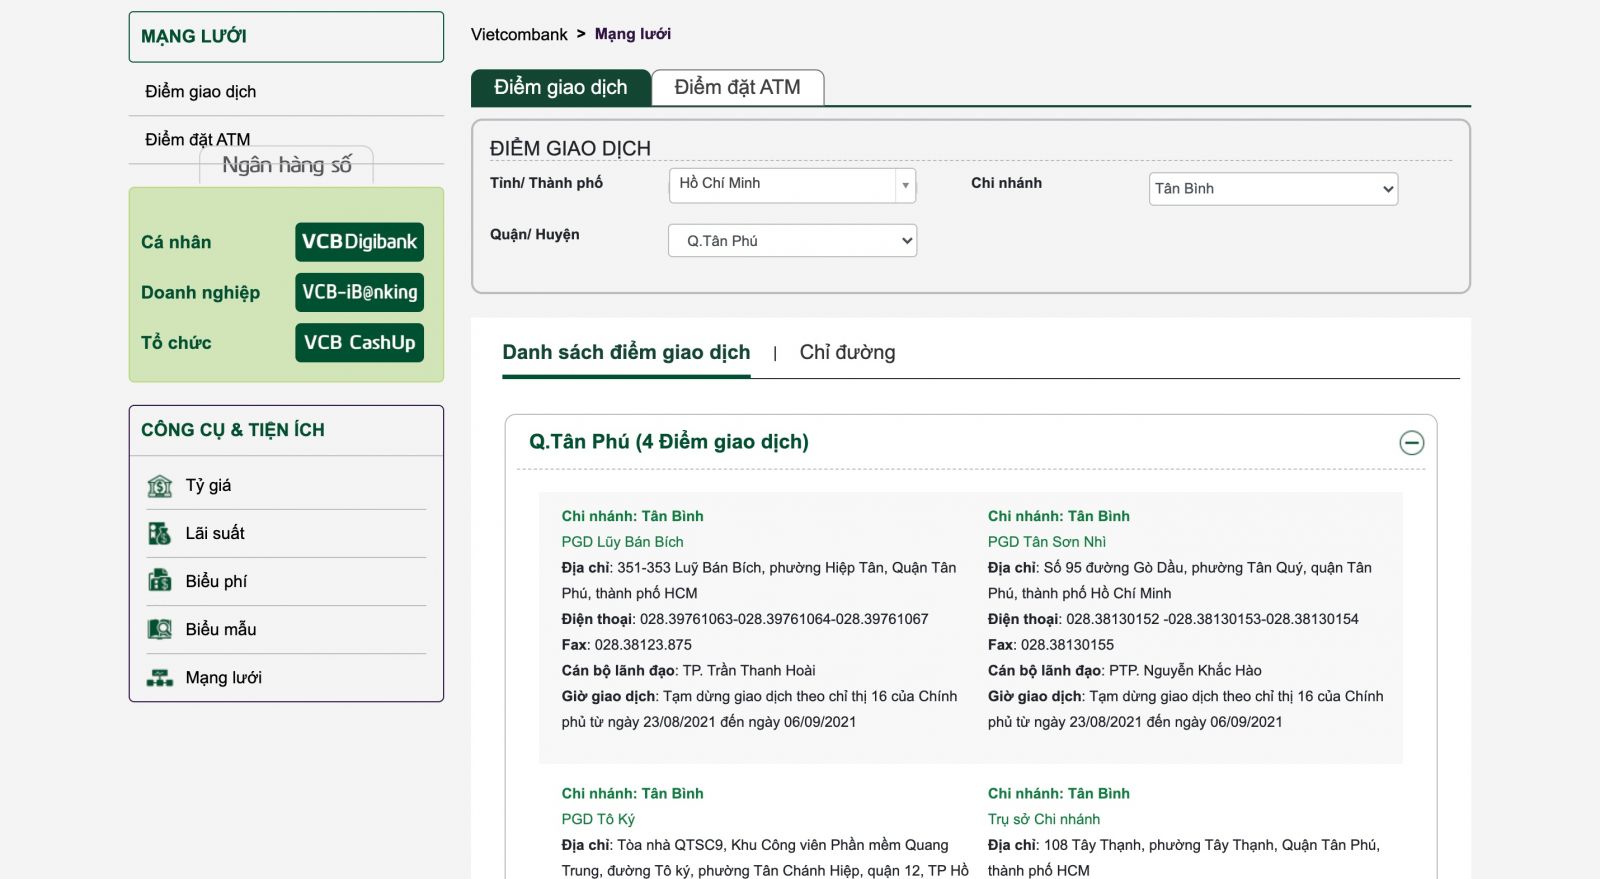
Task: Click the Lãi suất interest rate icon
Action: coord(160,534)
